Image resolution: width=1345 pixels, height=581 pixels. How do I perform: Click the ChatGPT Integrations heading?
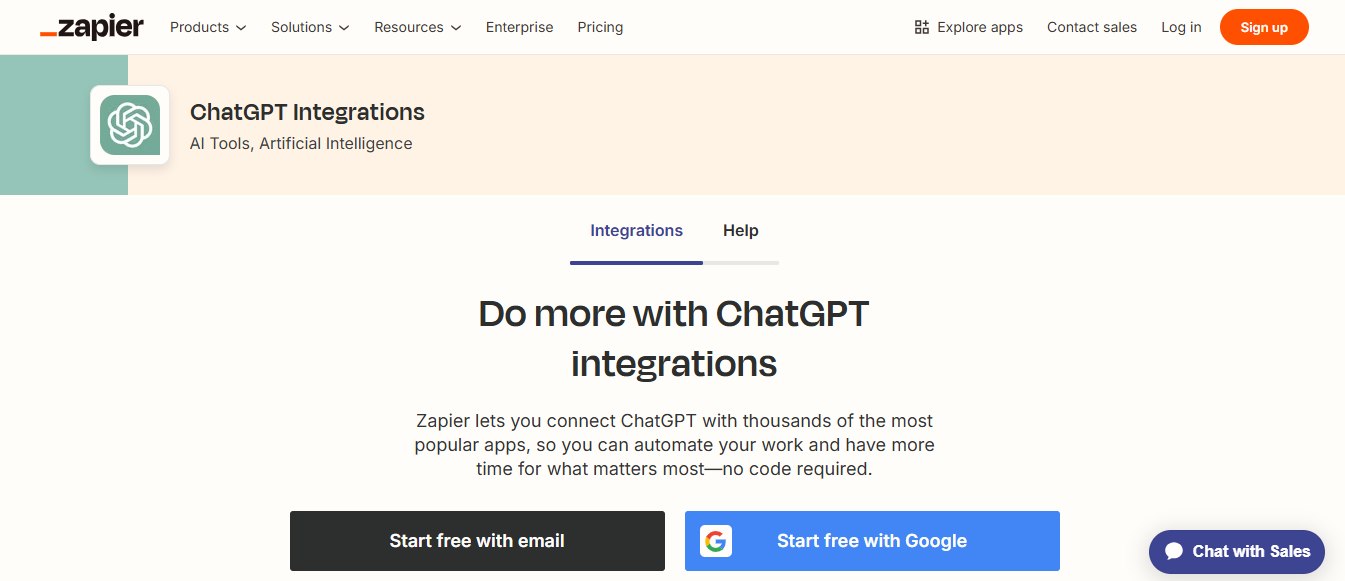pyautogui.click(x=307, y=111)
